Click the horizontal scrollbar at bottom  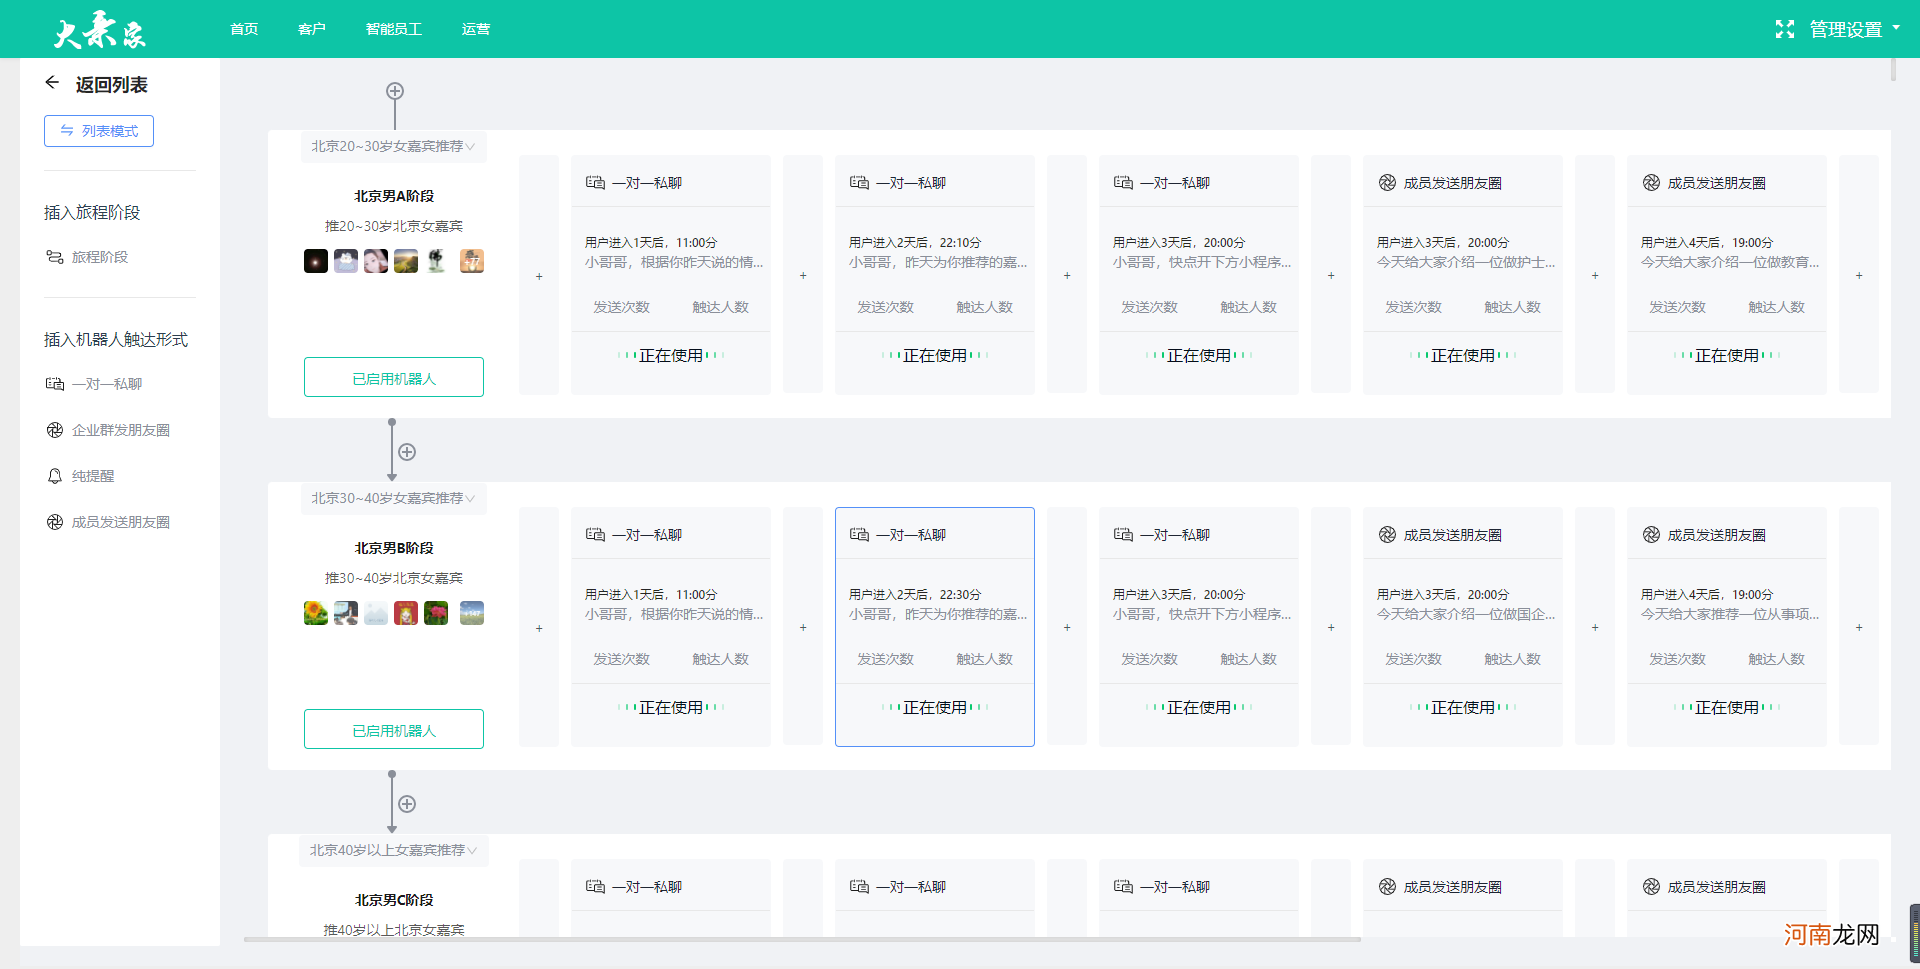pos(802,940)
